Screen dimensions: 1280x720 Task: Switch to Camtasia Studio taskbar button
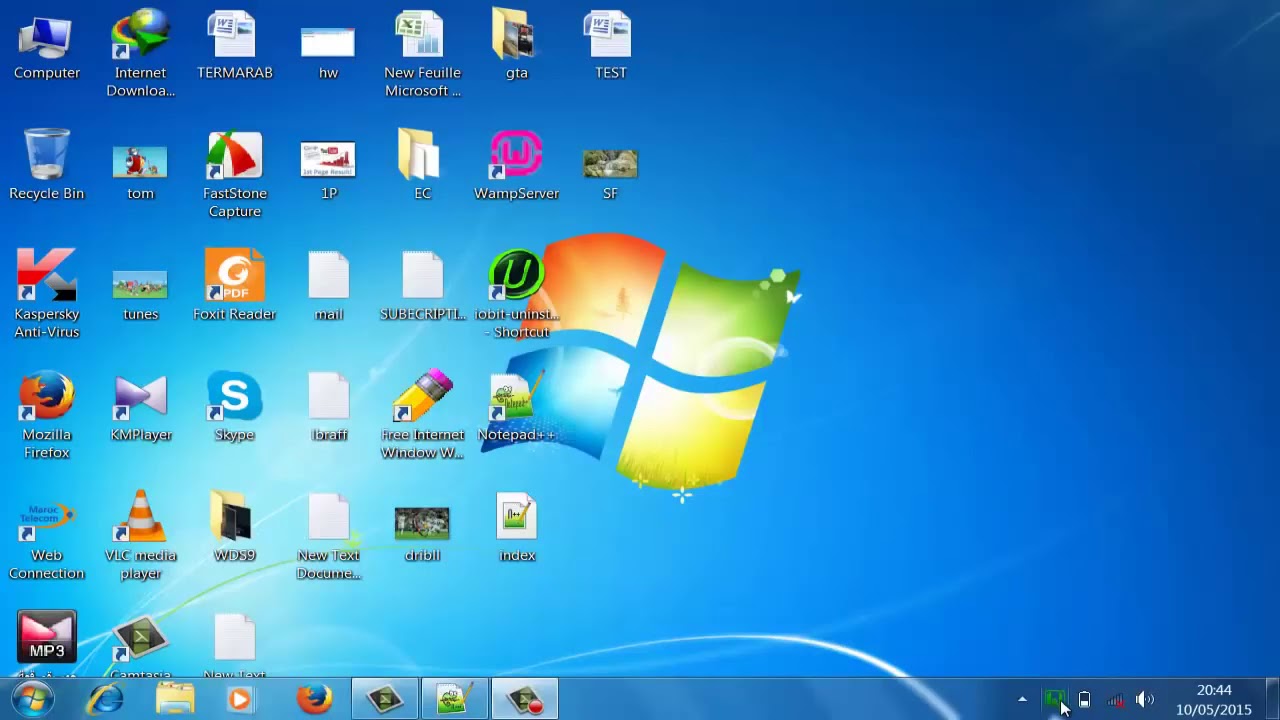click(385, 699)
